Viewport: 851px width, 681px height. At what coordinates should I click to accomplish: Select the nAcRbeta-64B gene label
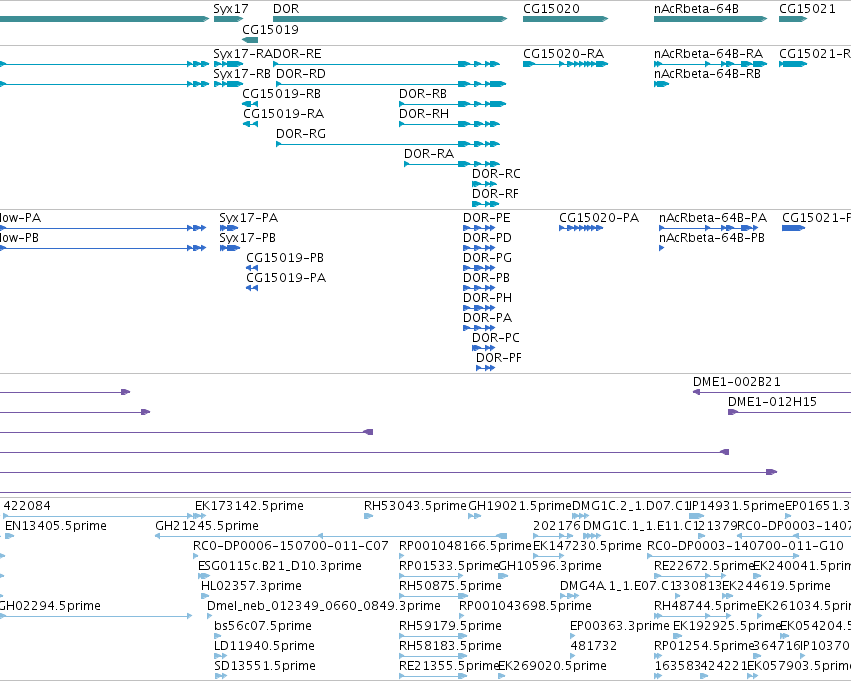(696, 9)
